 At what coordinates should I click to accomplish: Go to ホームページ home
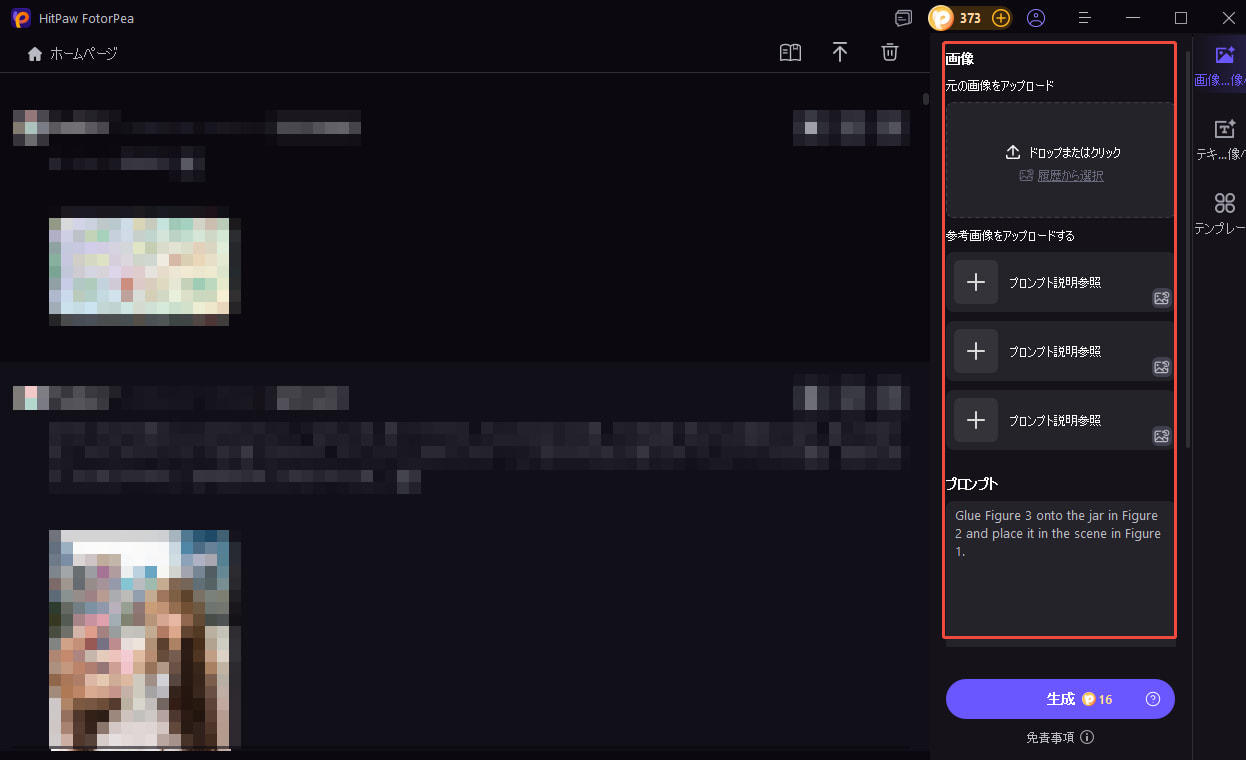pos(73,54)
